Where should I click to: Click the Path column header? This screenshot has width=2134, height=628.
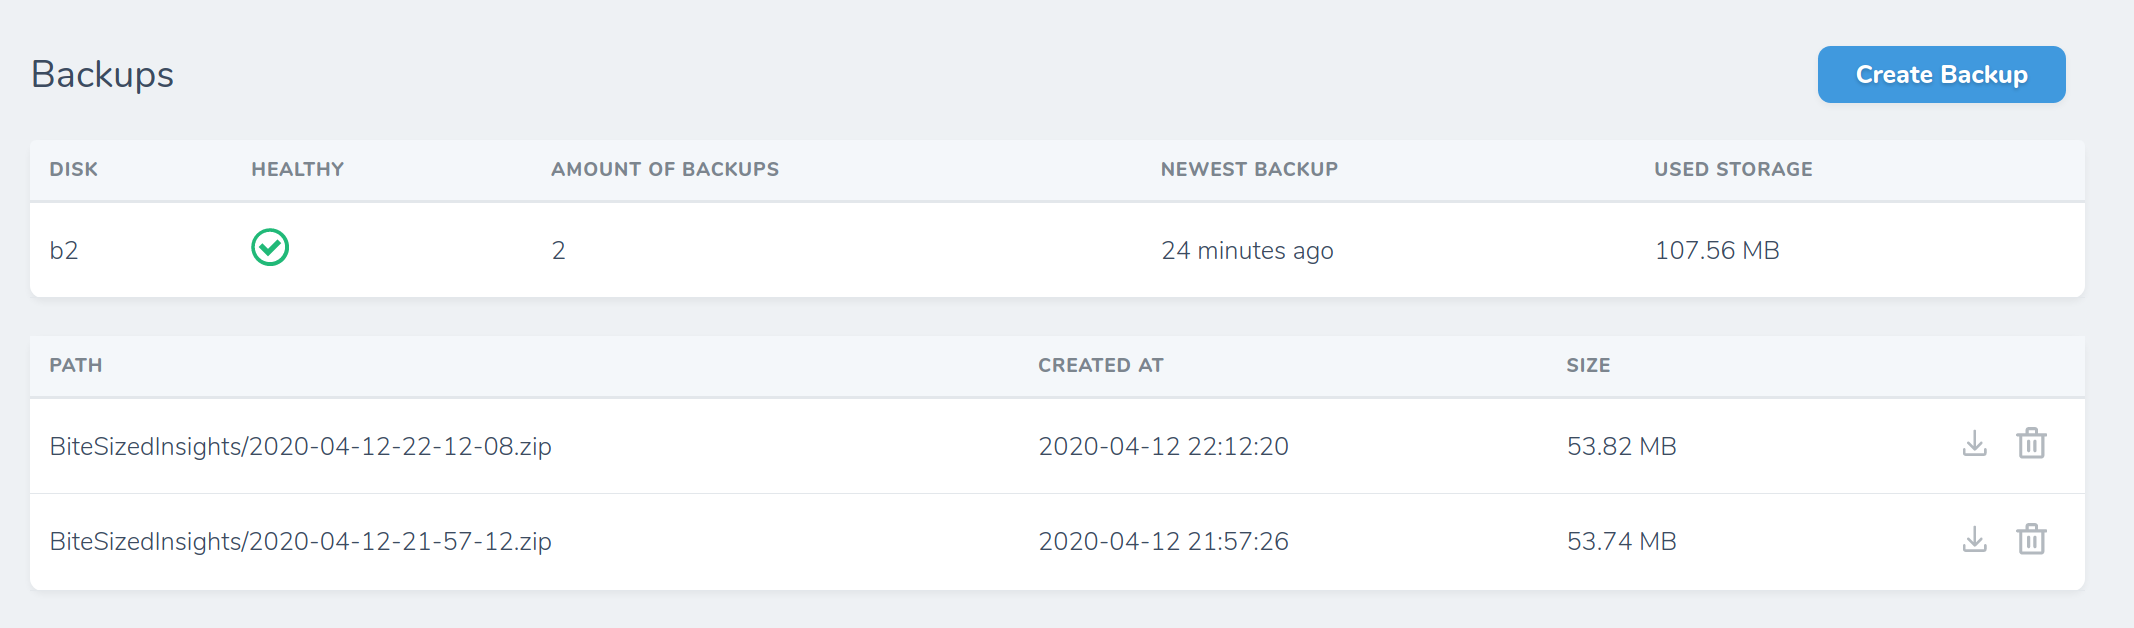coord(76,365)
